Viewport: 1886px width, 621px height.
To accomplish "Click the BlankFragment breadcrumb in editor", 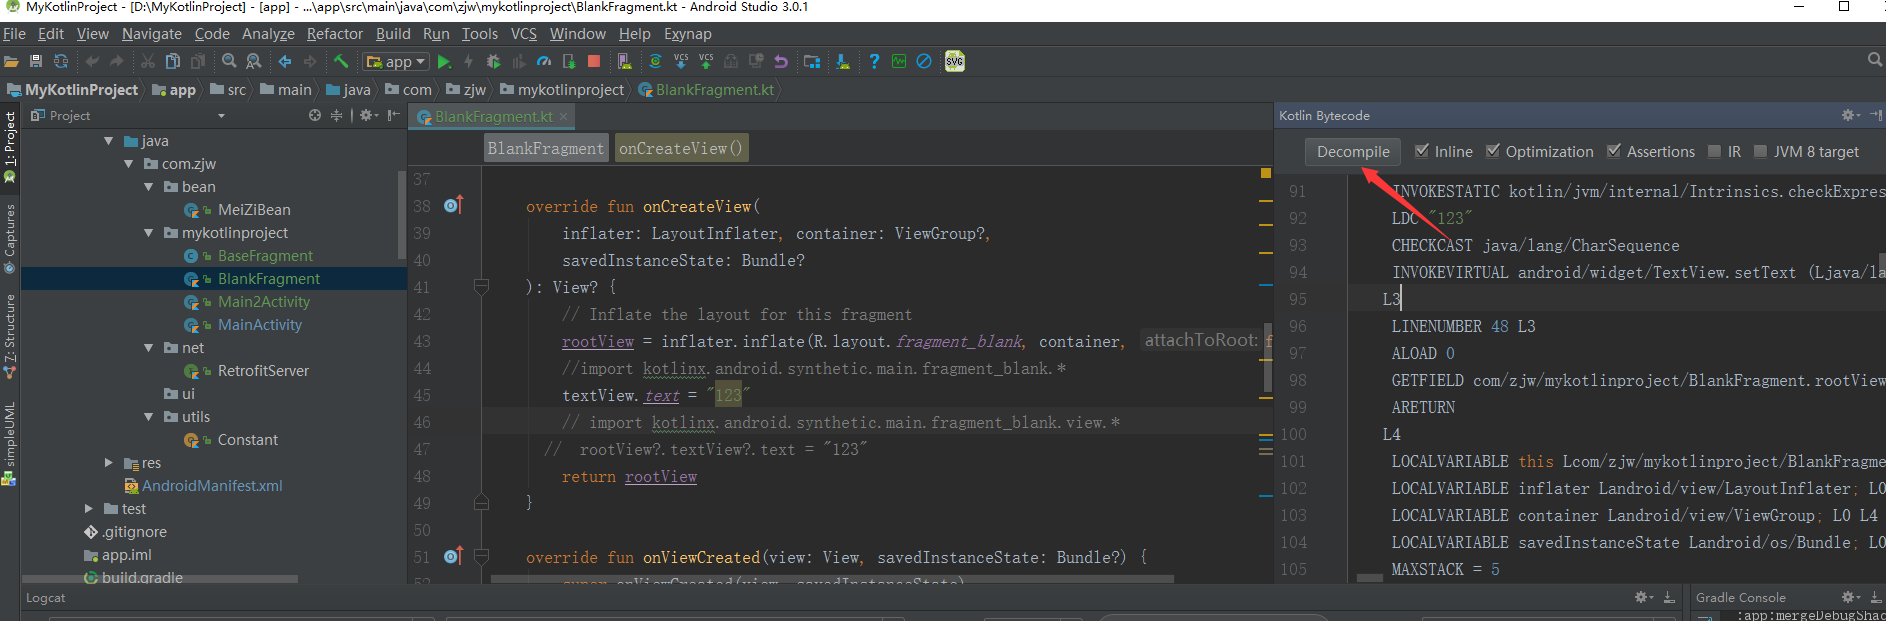I will 545,148.
